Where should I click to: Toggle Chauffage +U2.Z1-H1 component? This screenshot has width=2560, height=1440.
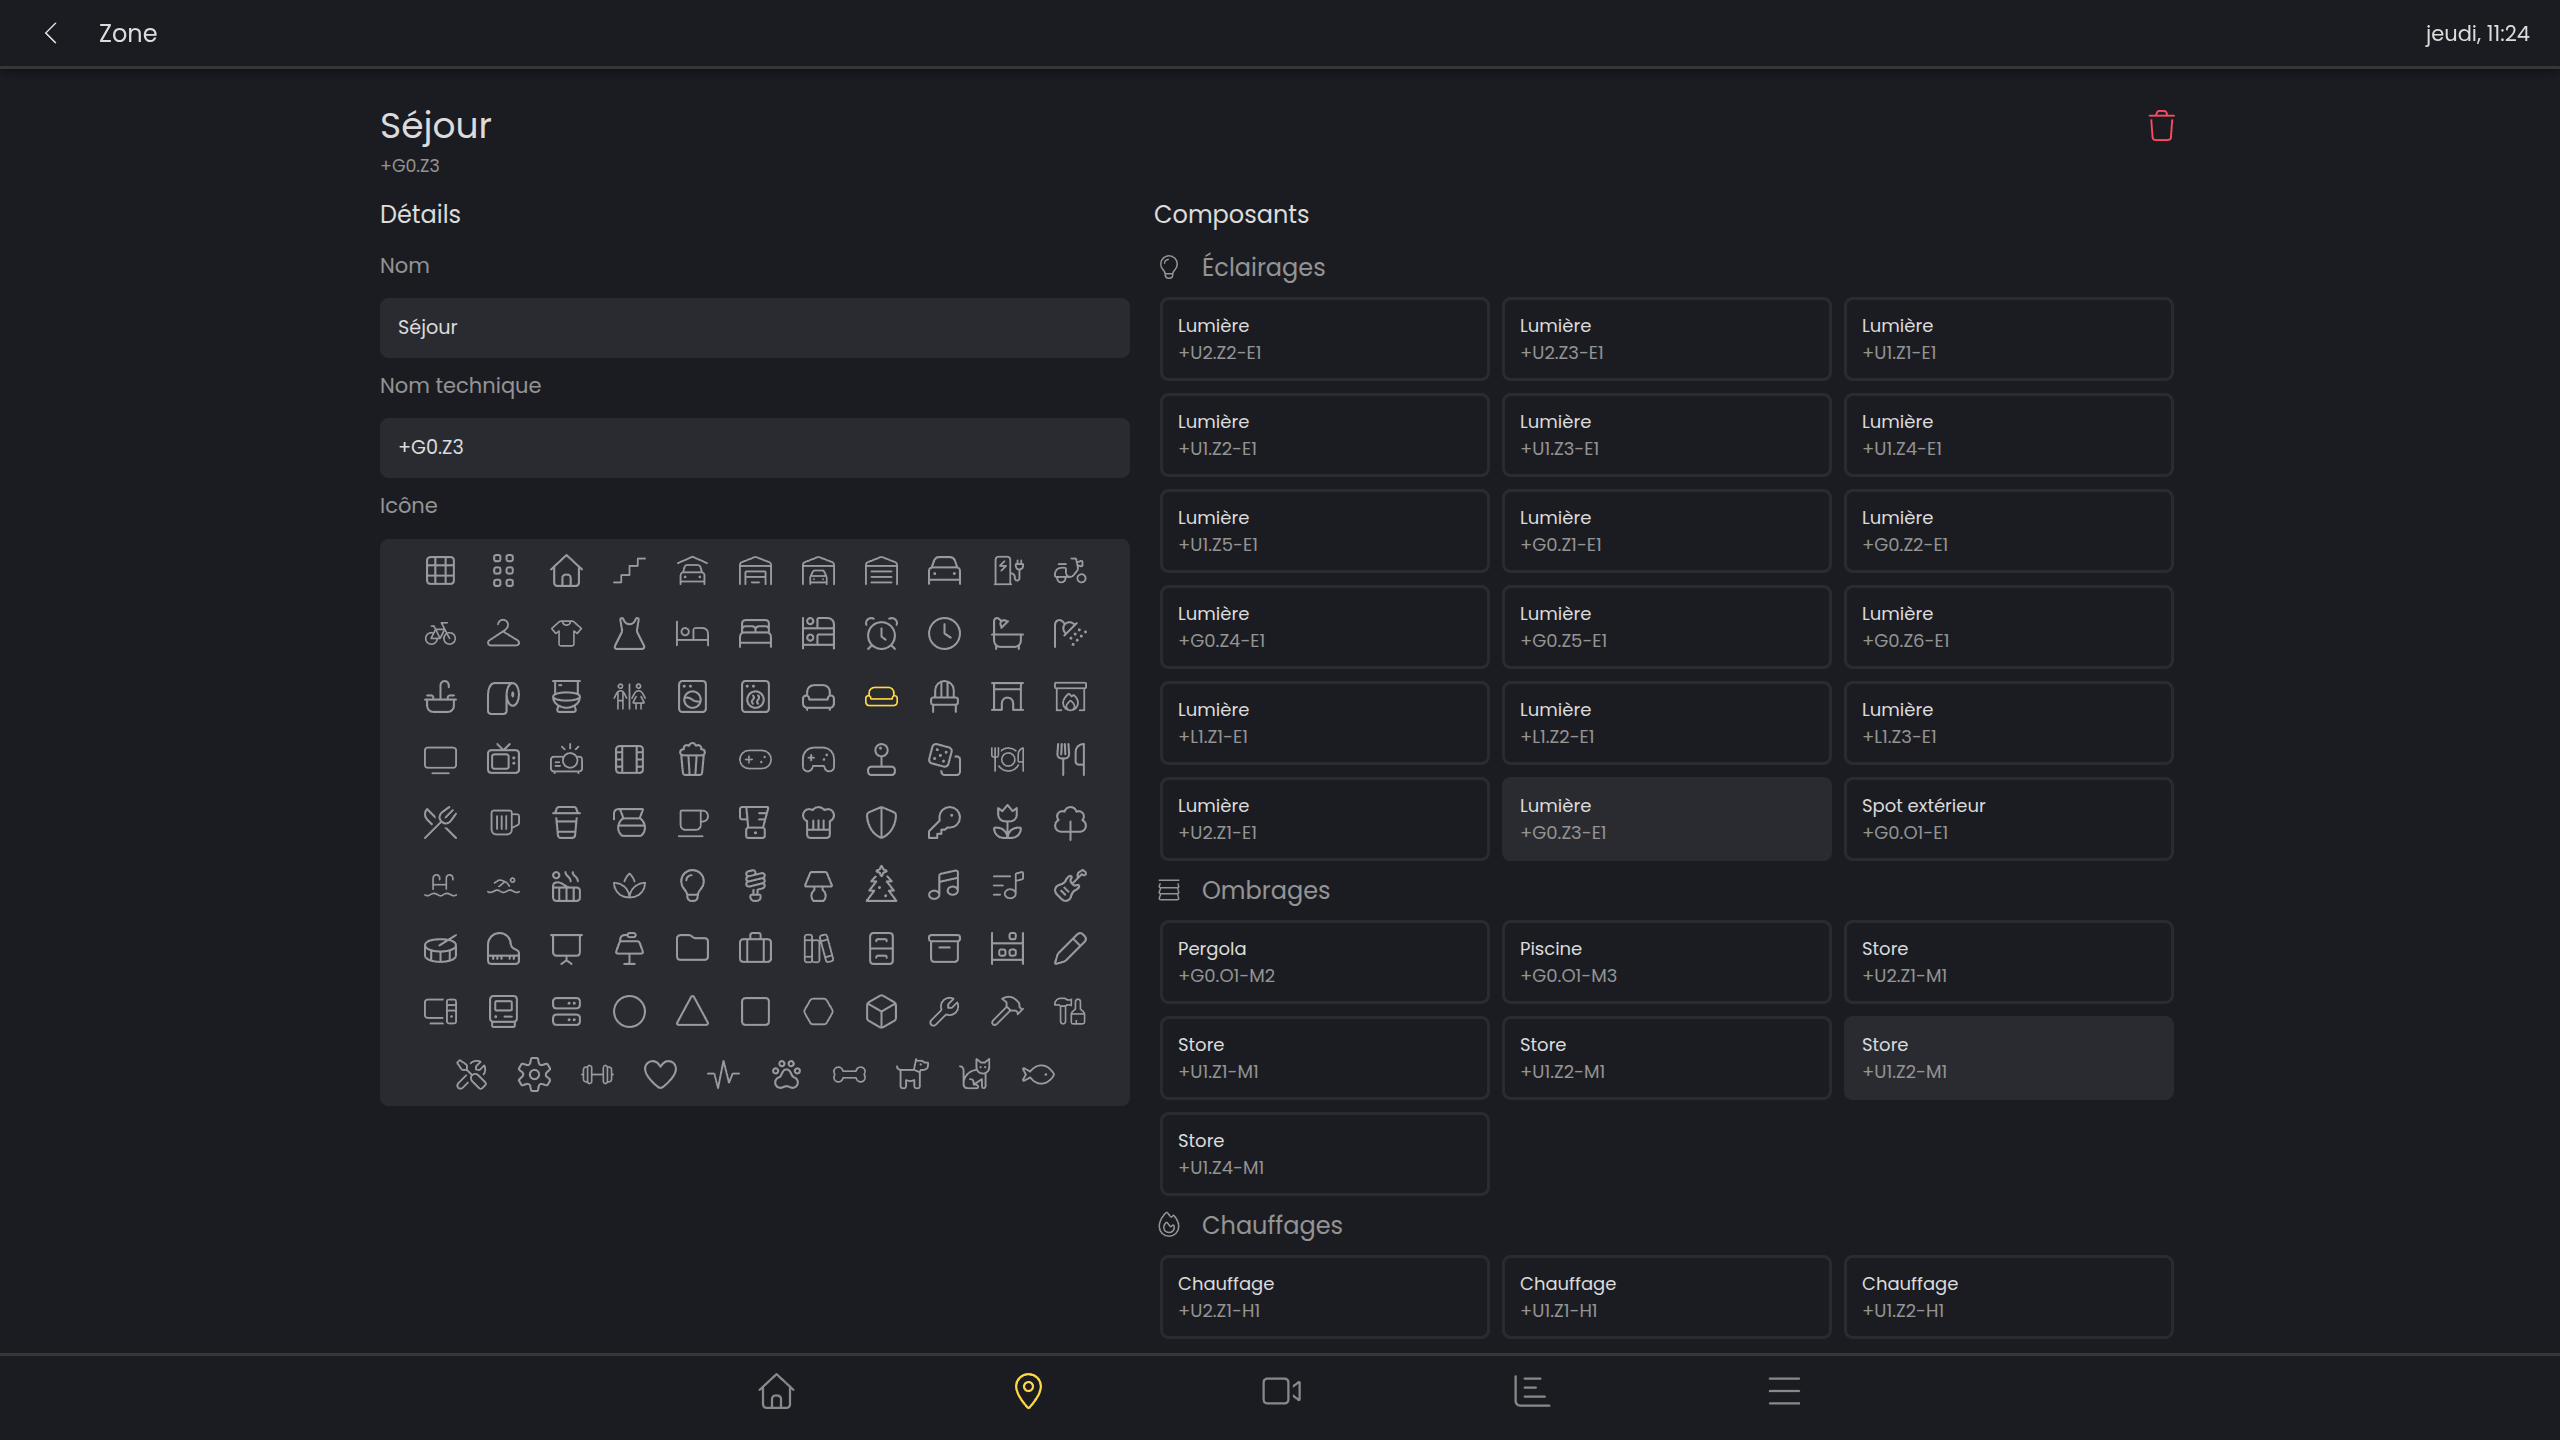[x=1324, y=1297]
